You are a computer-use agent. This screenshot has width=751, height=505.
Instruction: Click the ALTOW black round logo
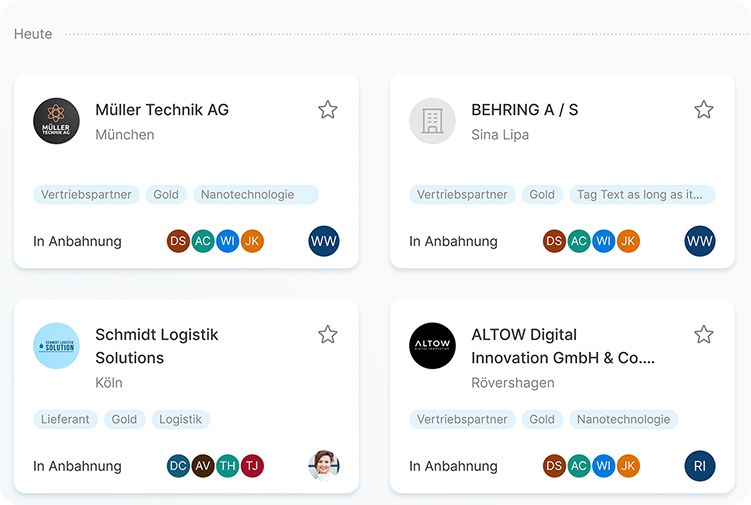tap(432, 346)
